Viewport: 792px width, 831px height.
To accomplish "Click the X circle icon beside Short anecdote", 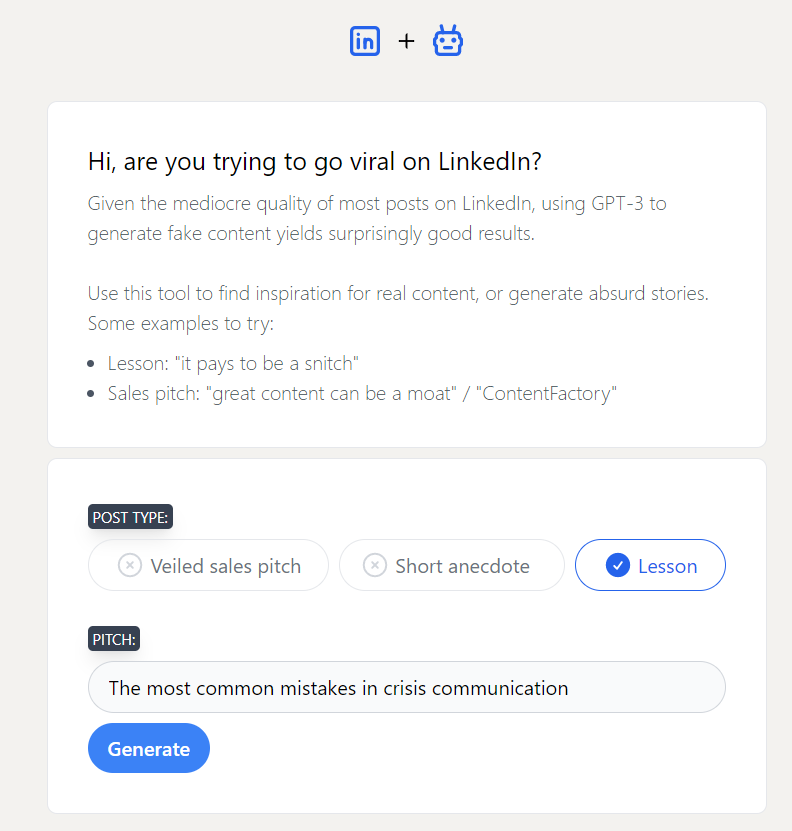I will 374,566.
